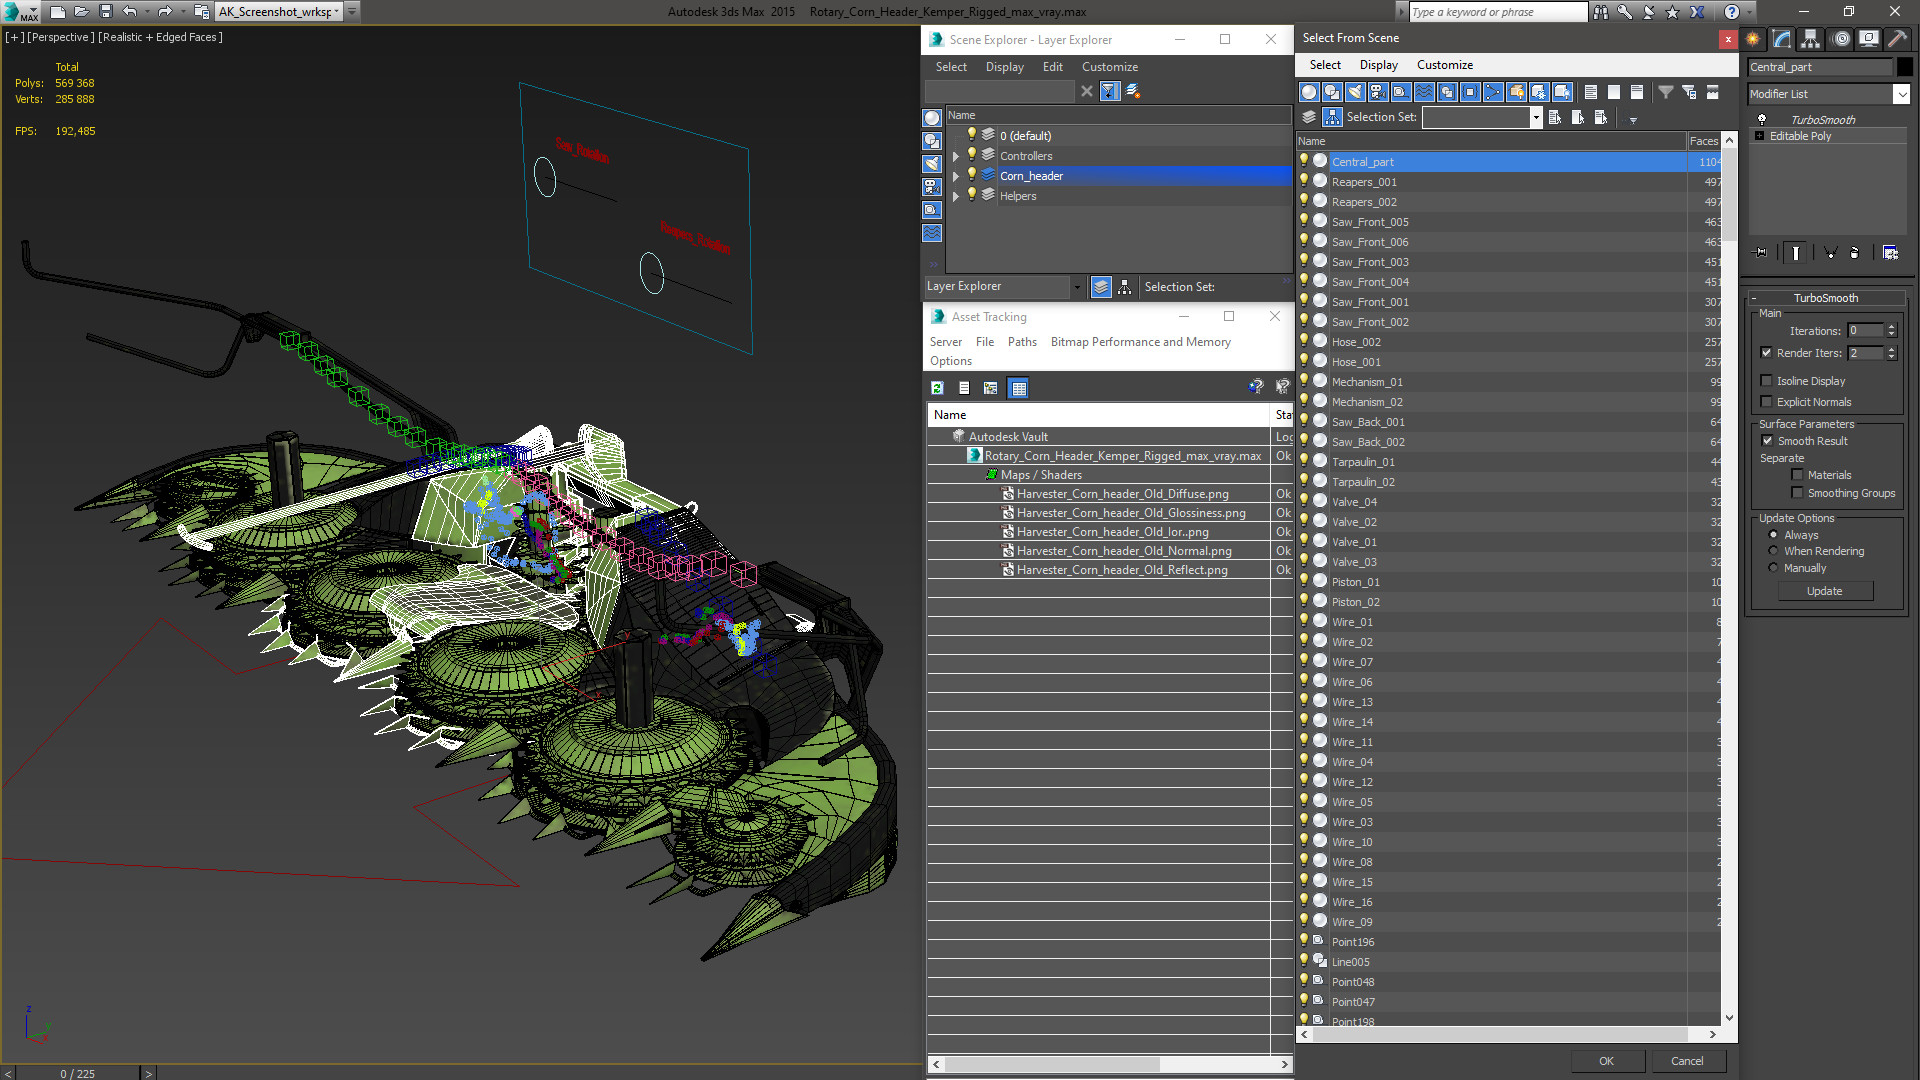Toggle Display Shapes filter in Select From Scene
The height and width of the screenshot is (1080, 1920).
(x=1332, y=92)
